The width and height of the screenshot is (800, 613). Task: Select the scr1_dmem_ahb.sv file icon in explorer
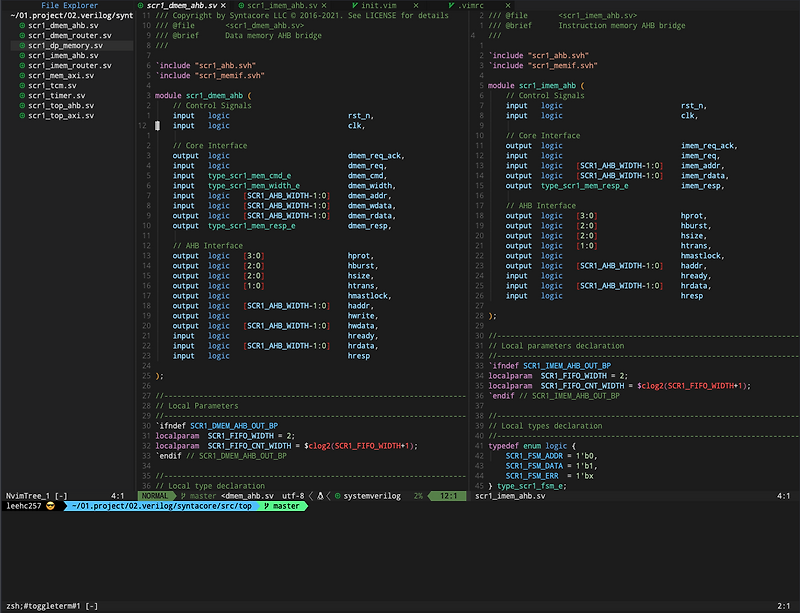coord(22,27)
